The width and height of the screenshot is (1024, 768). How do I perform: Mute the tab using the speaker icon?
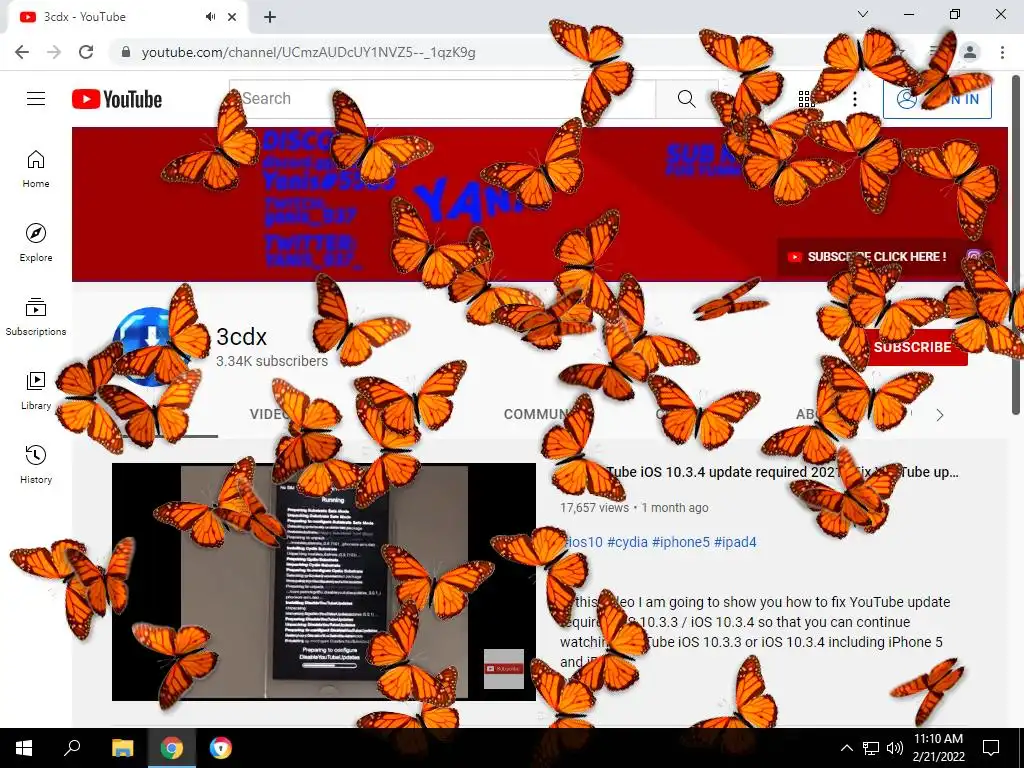(210, 17)
